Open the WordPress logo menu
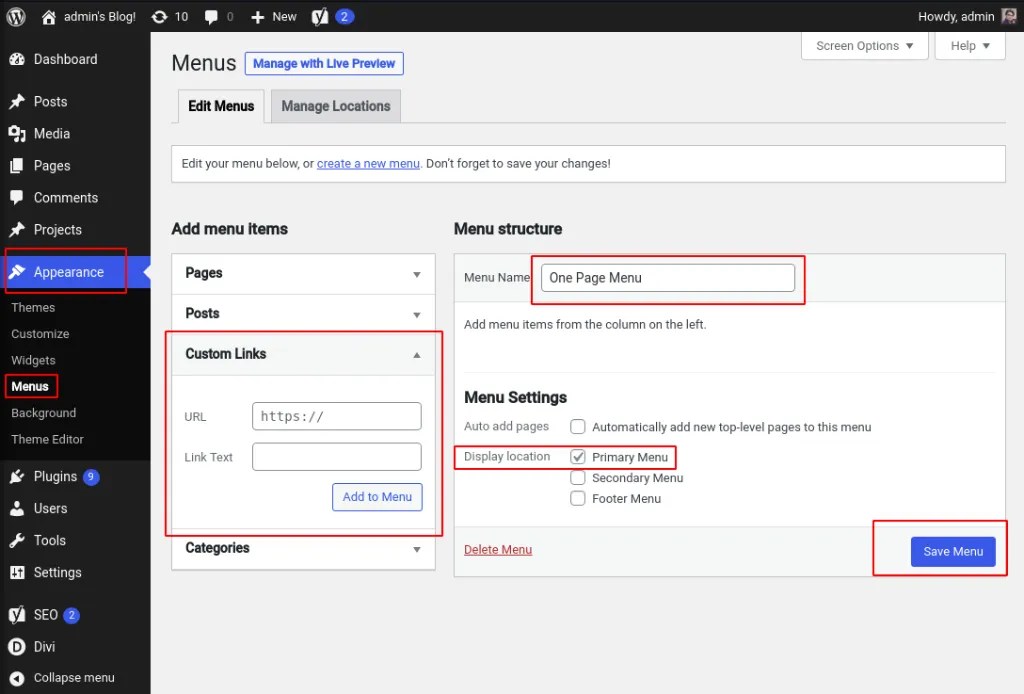The width and height of the screenshot is (1024, 694). point(14,16)
